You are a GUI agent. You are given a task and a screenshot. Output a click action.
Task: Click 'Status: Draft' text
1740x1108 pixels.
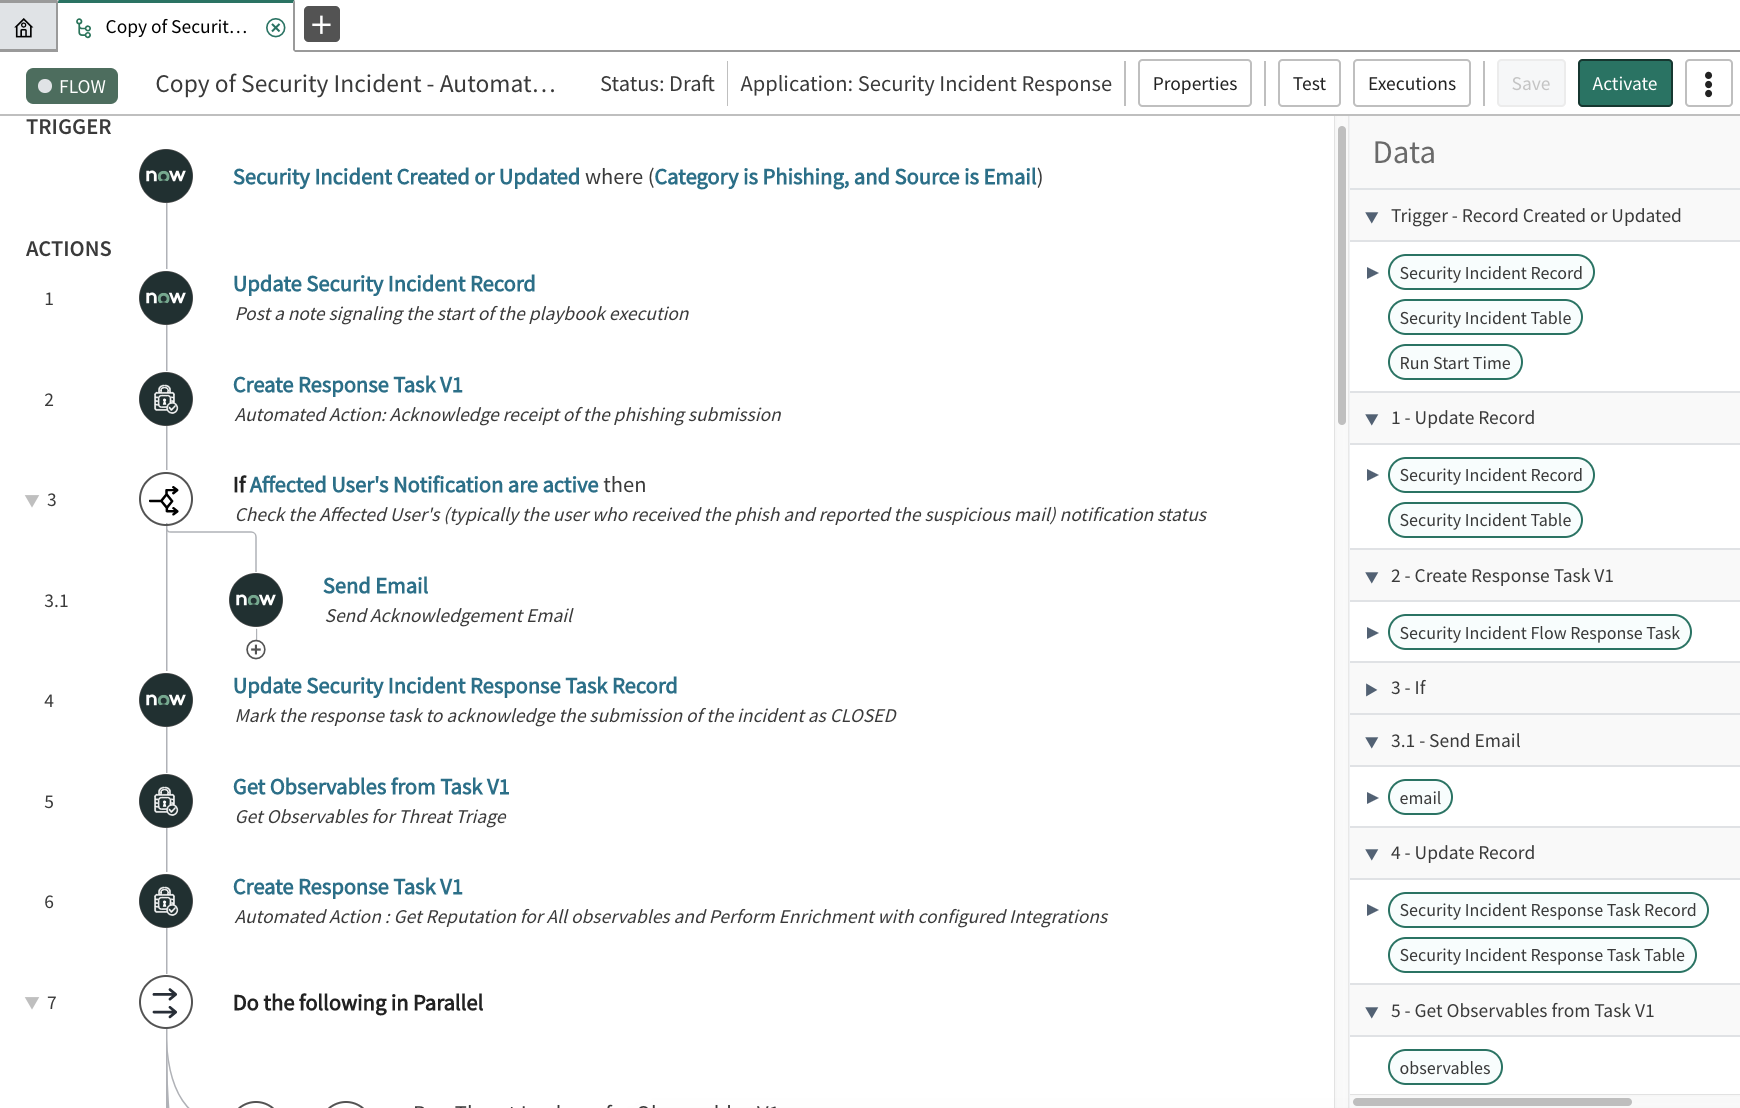[657, 84]
